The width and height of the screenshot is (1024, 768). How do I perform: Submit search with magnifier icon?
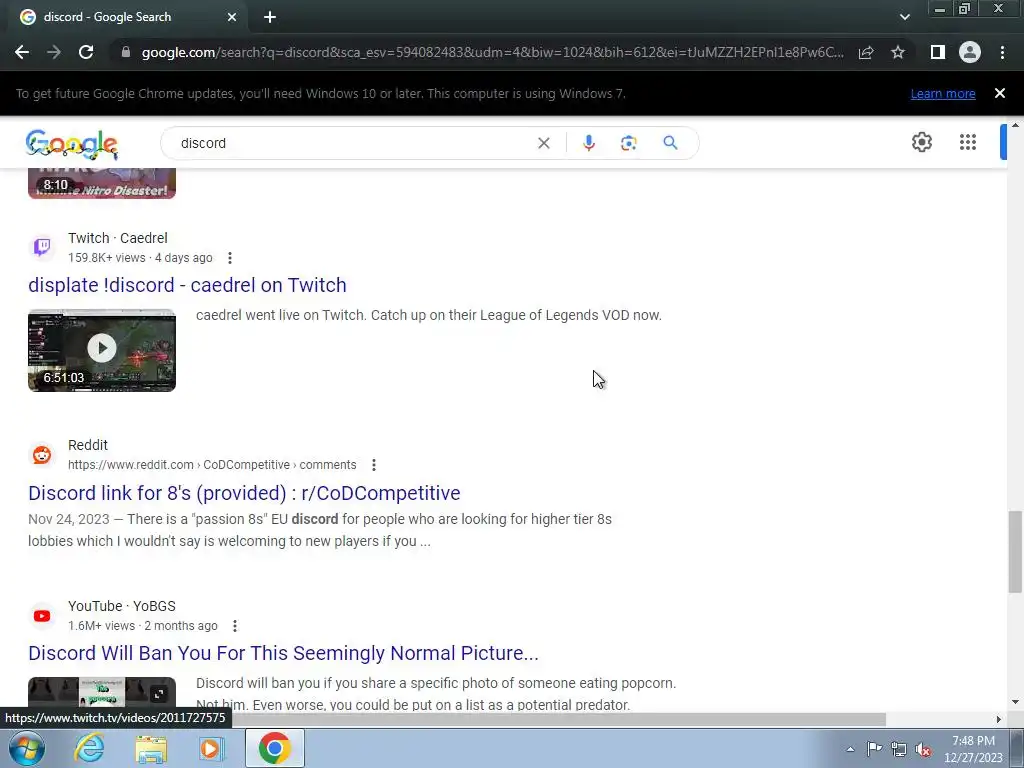coord(670,143)
